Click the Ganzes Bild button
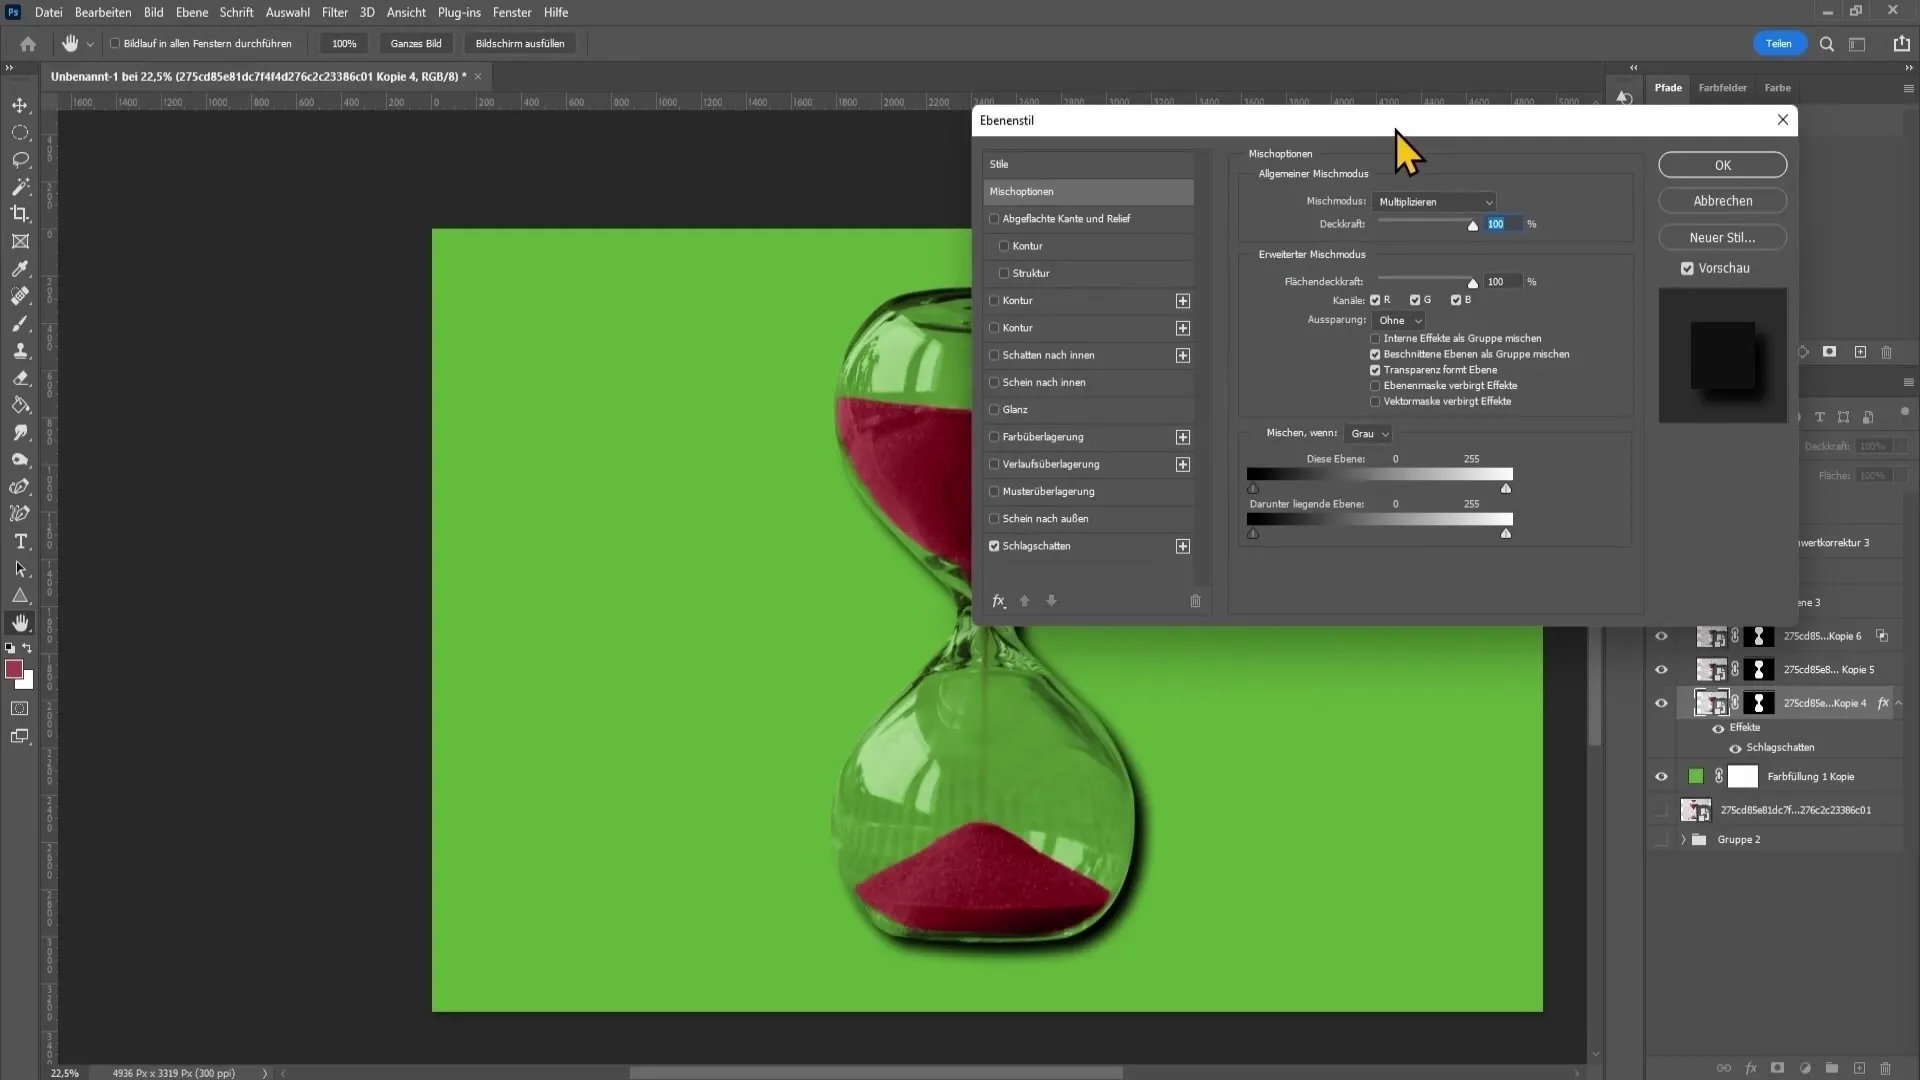This screenshot has width=1920, height=1080. 416,44
